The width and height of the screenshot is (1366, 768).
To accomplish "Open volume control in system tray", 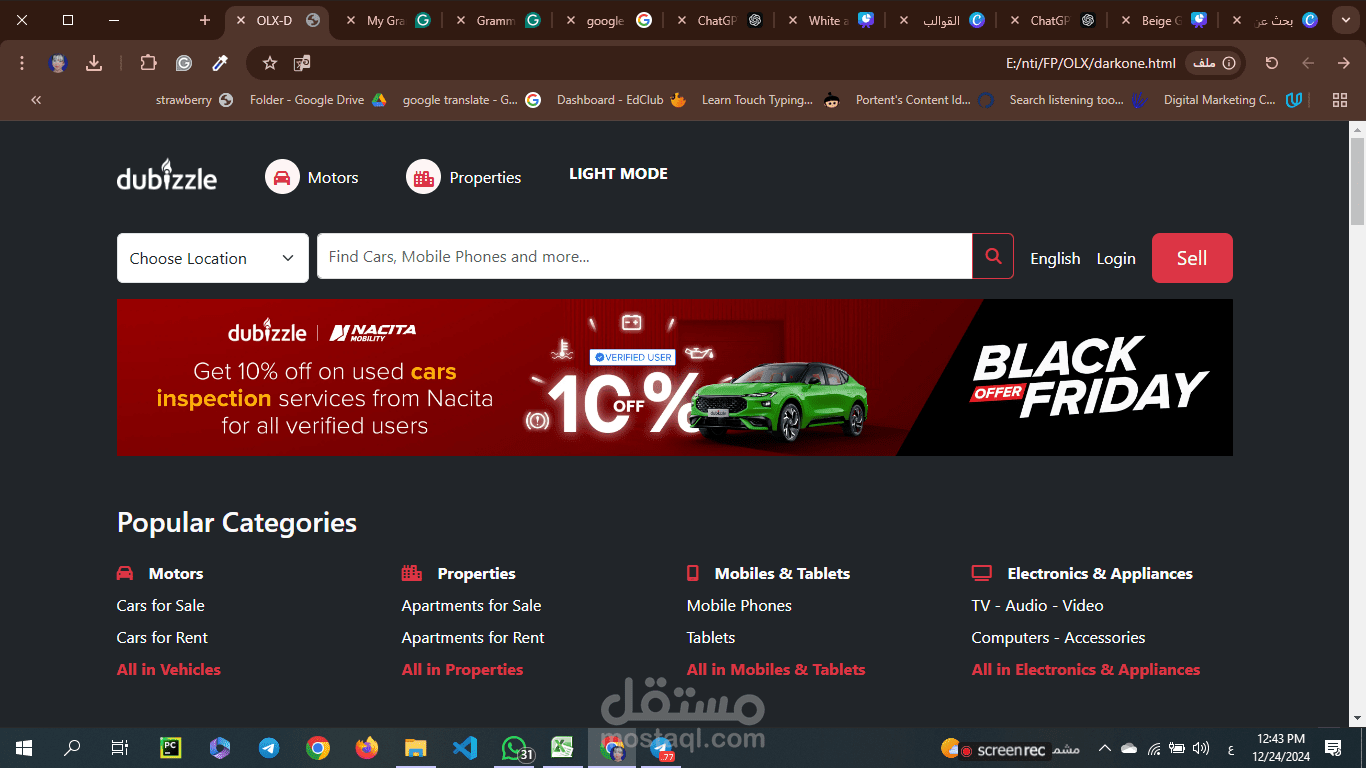I will pyautogui.click(x=1201, y=748).
